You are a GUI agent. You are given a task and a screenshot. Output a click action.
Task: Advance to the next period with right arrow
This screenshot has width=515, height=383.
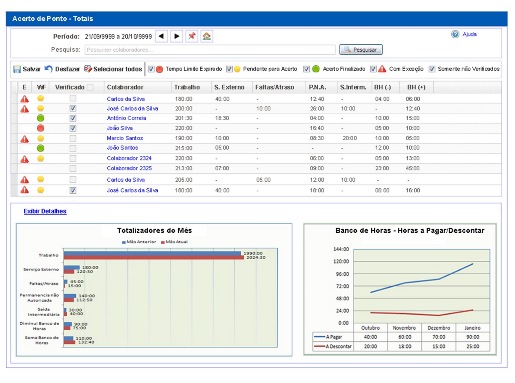(177, 36)
